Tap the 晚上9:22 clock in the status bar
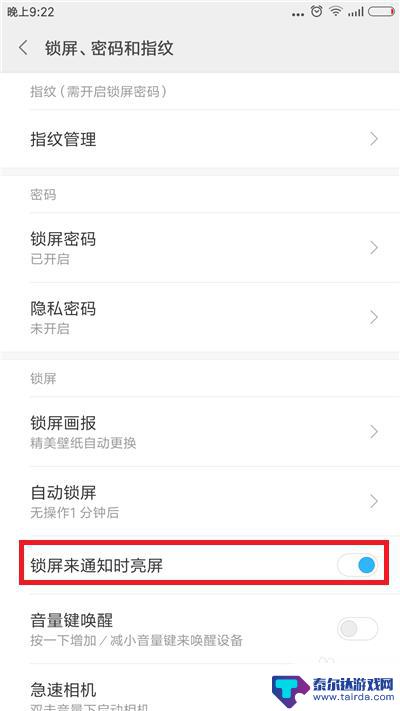Screen dimensions: 400x711 (31, 12)
